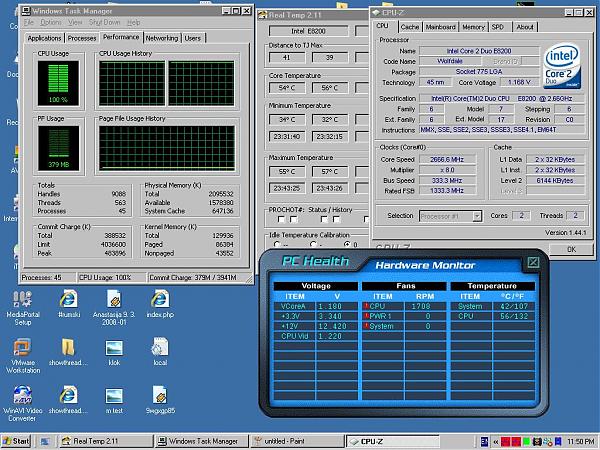Switch to the Processes tab
This screenshot has height=450, width=600.
(x=82, y=38)
